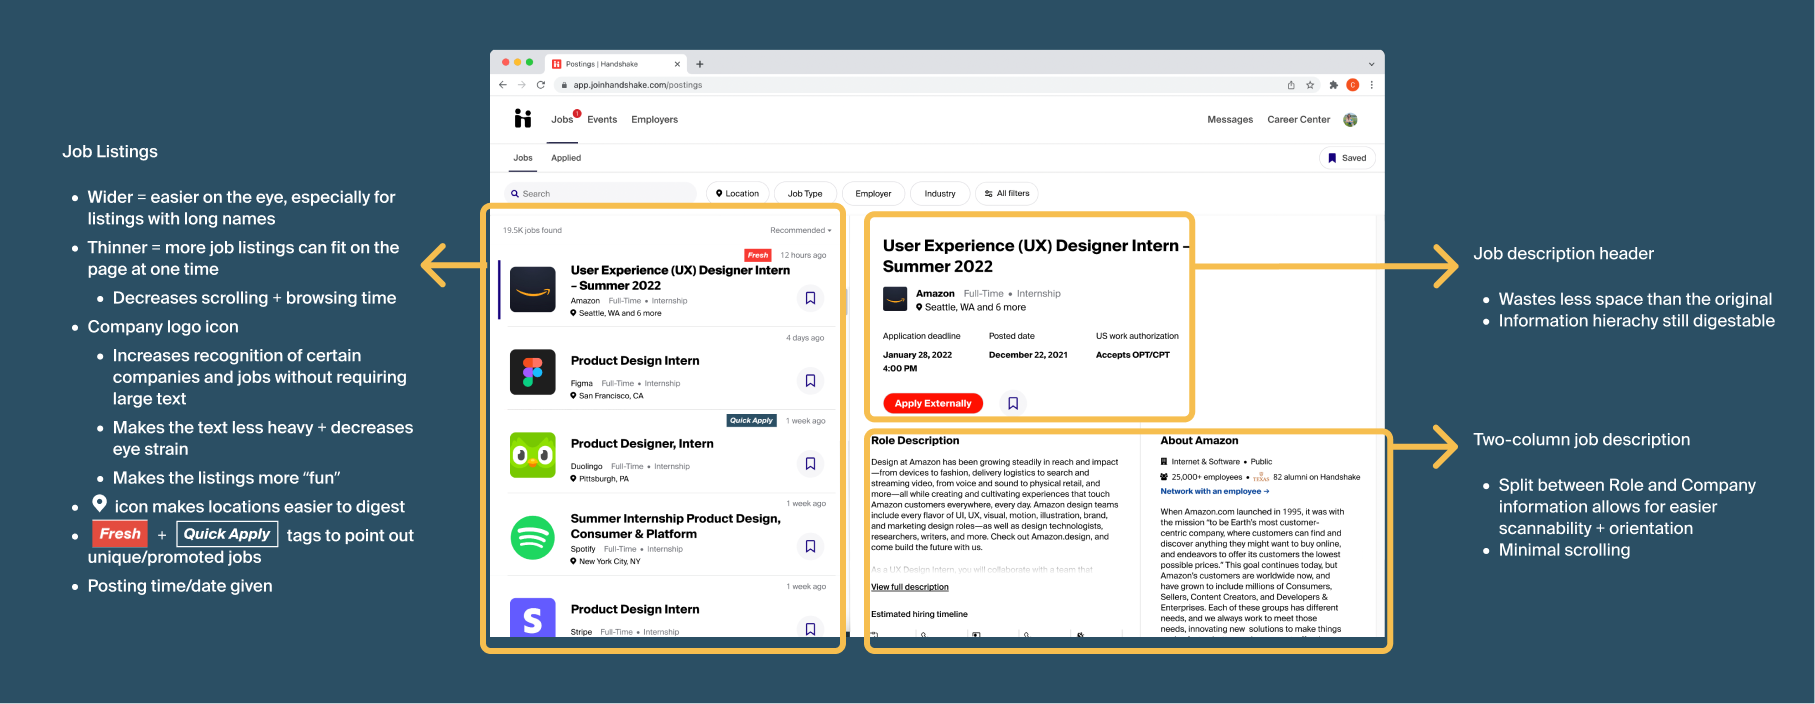Click the Quick Apply tag on Duolingo listing

click(752, 420)
